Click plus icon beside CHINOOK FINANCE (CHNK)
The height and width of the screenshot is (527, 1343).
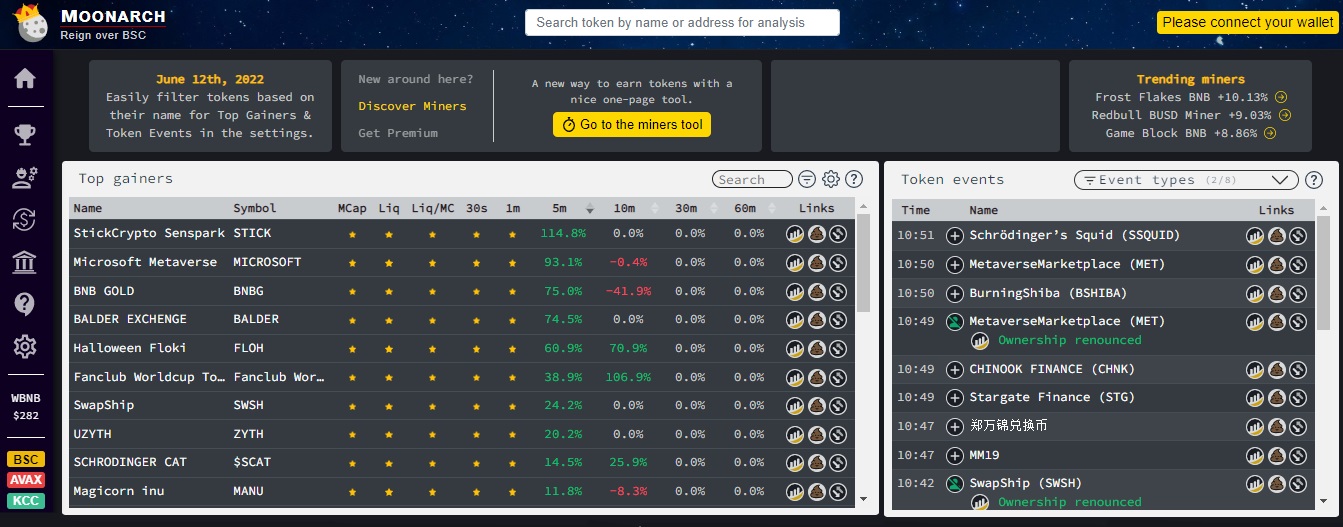tap(955, 370)
